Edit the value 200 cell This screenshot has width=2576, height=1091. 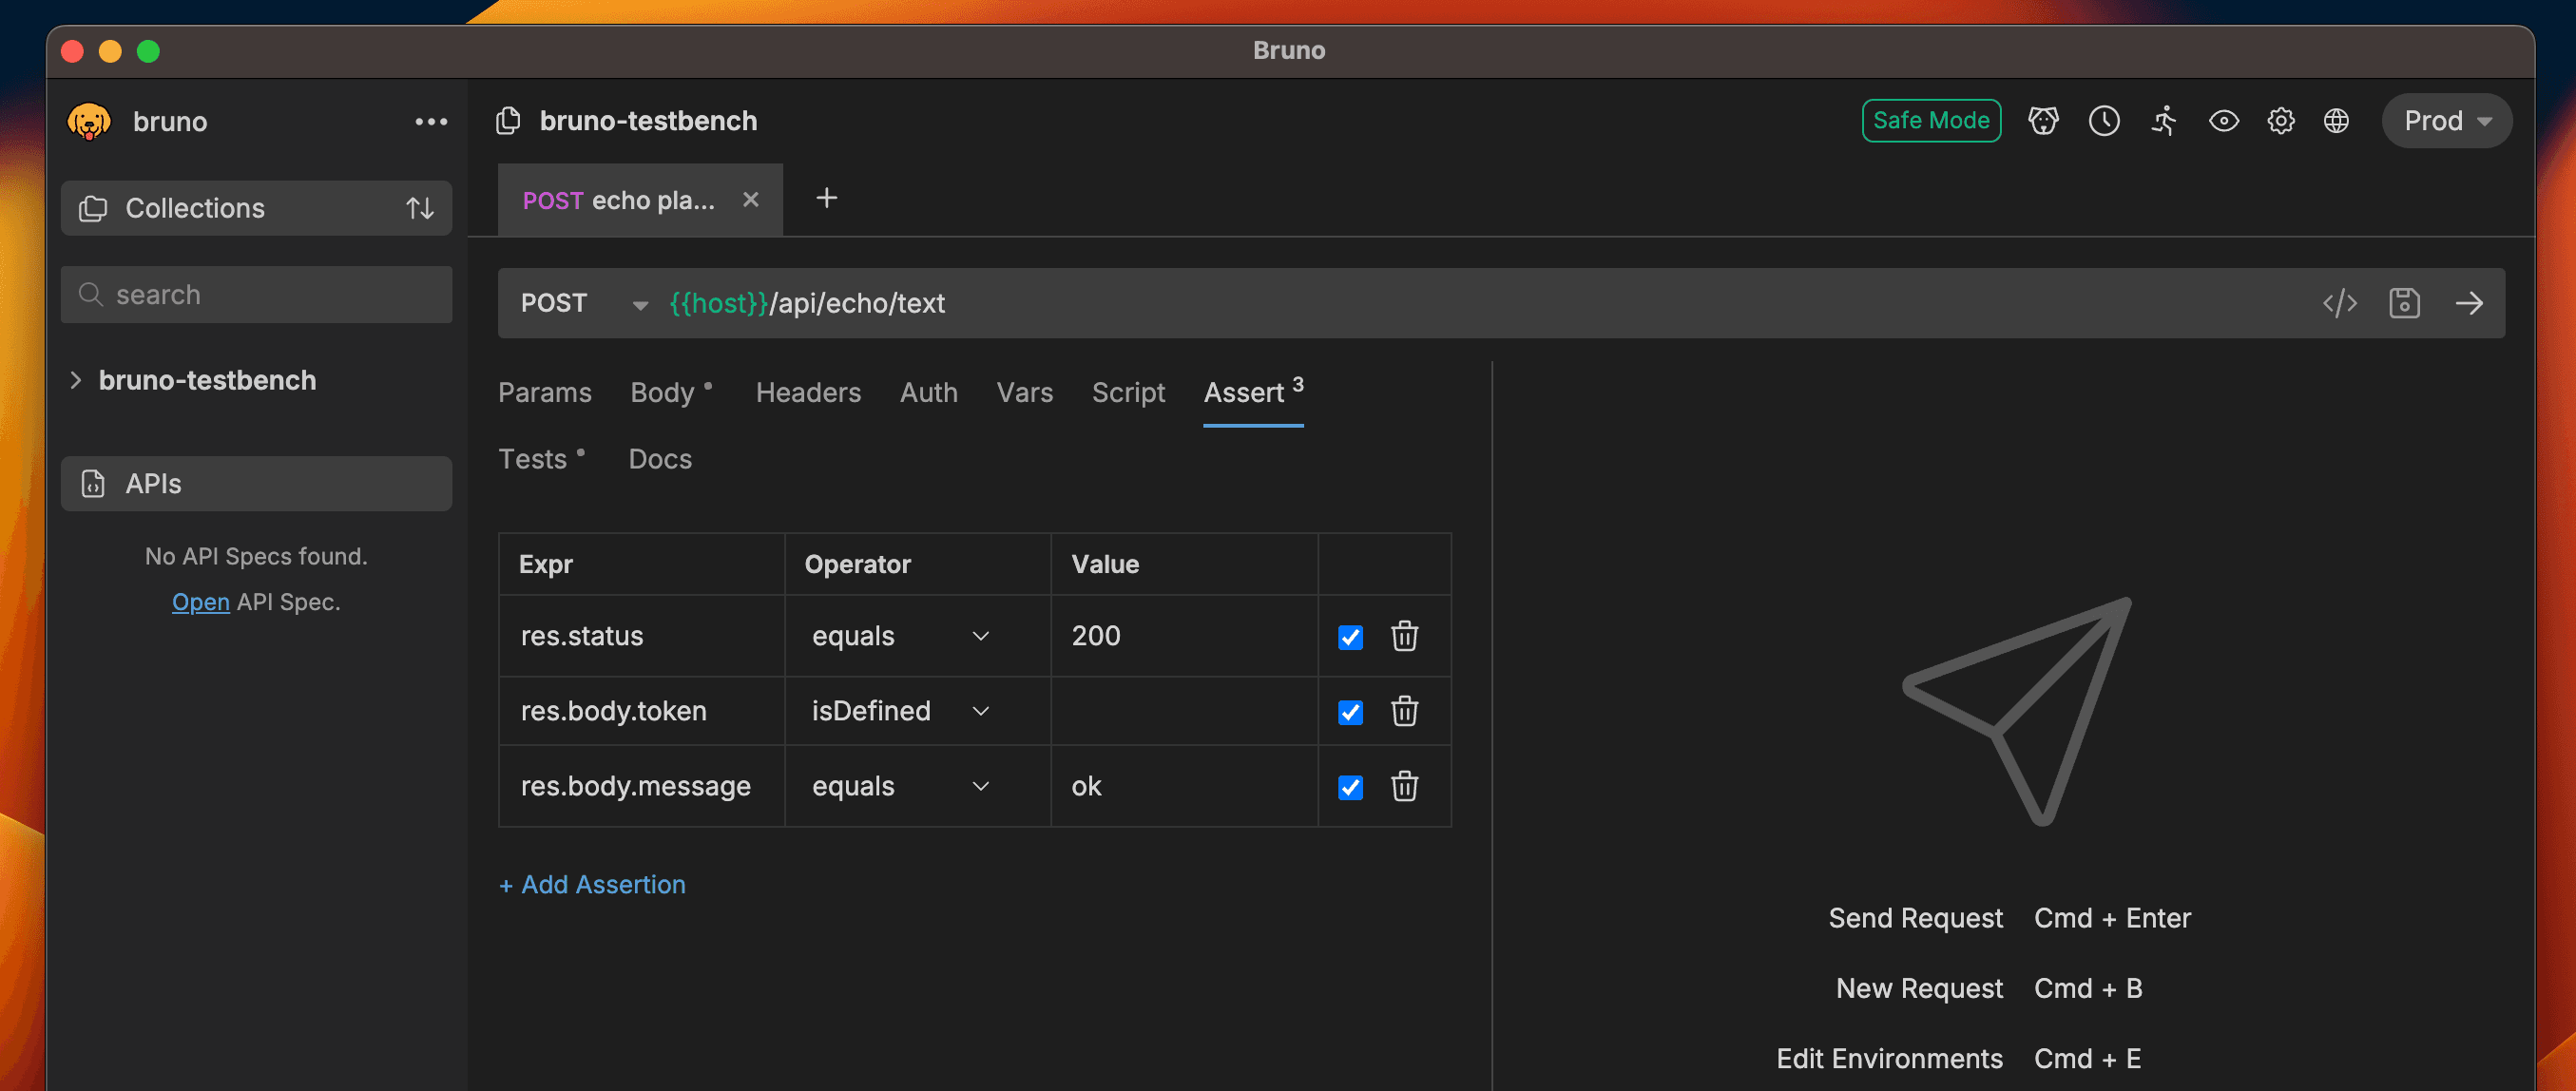click(1184, 636)
